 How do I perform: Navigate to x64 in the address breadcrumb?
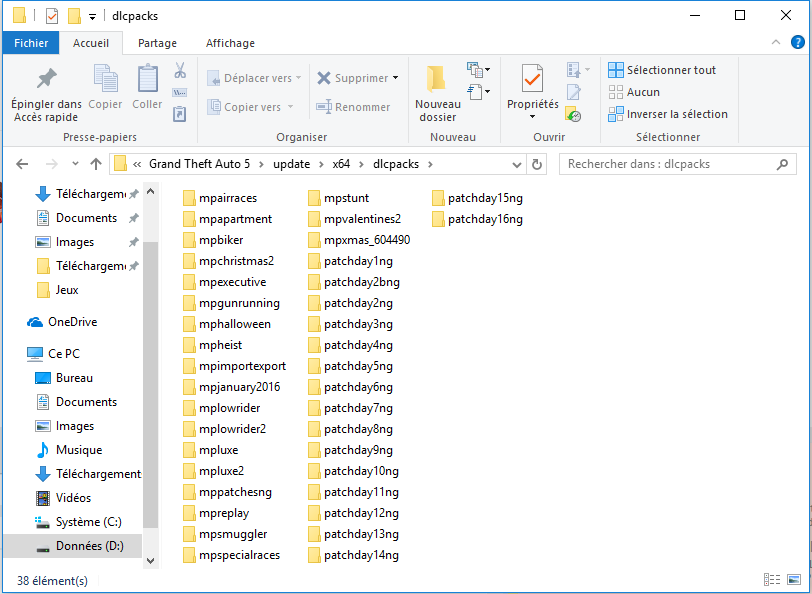[341, 164]
